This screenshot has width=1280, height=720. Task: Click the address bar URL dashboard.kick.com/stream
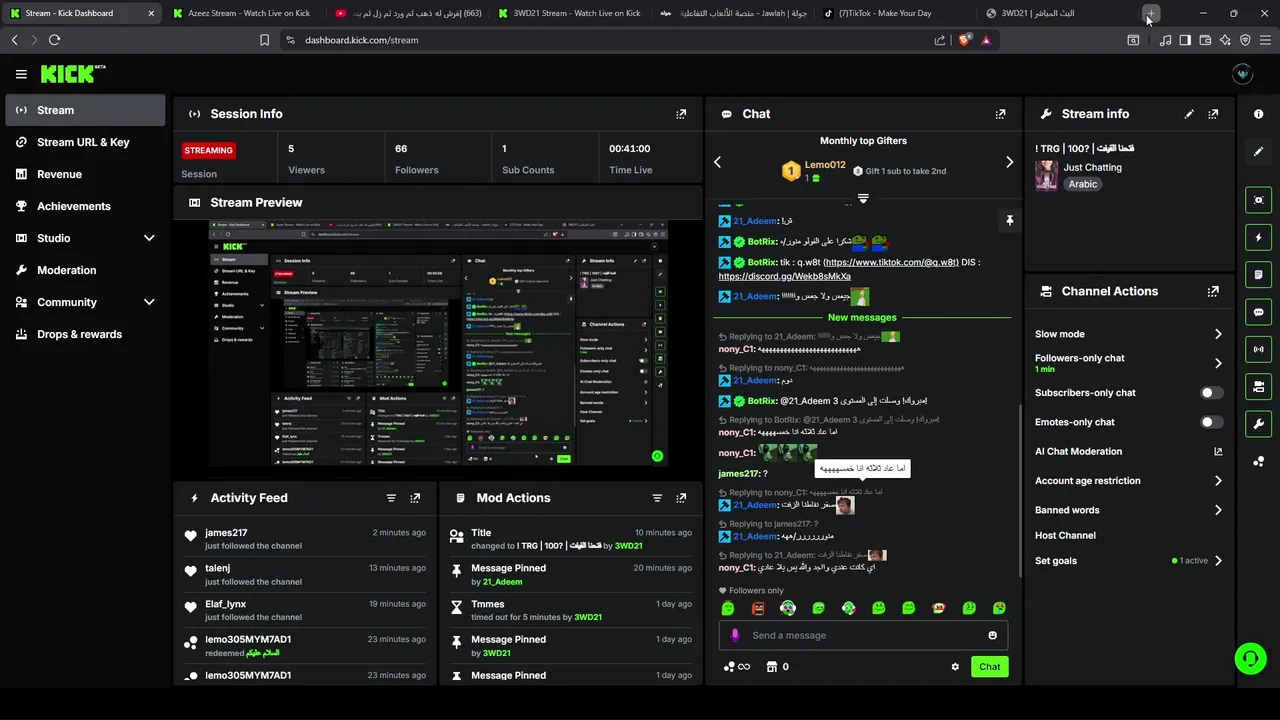click(362, 40)
